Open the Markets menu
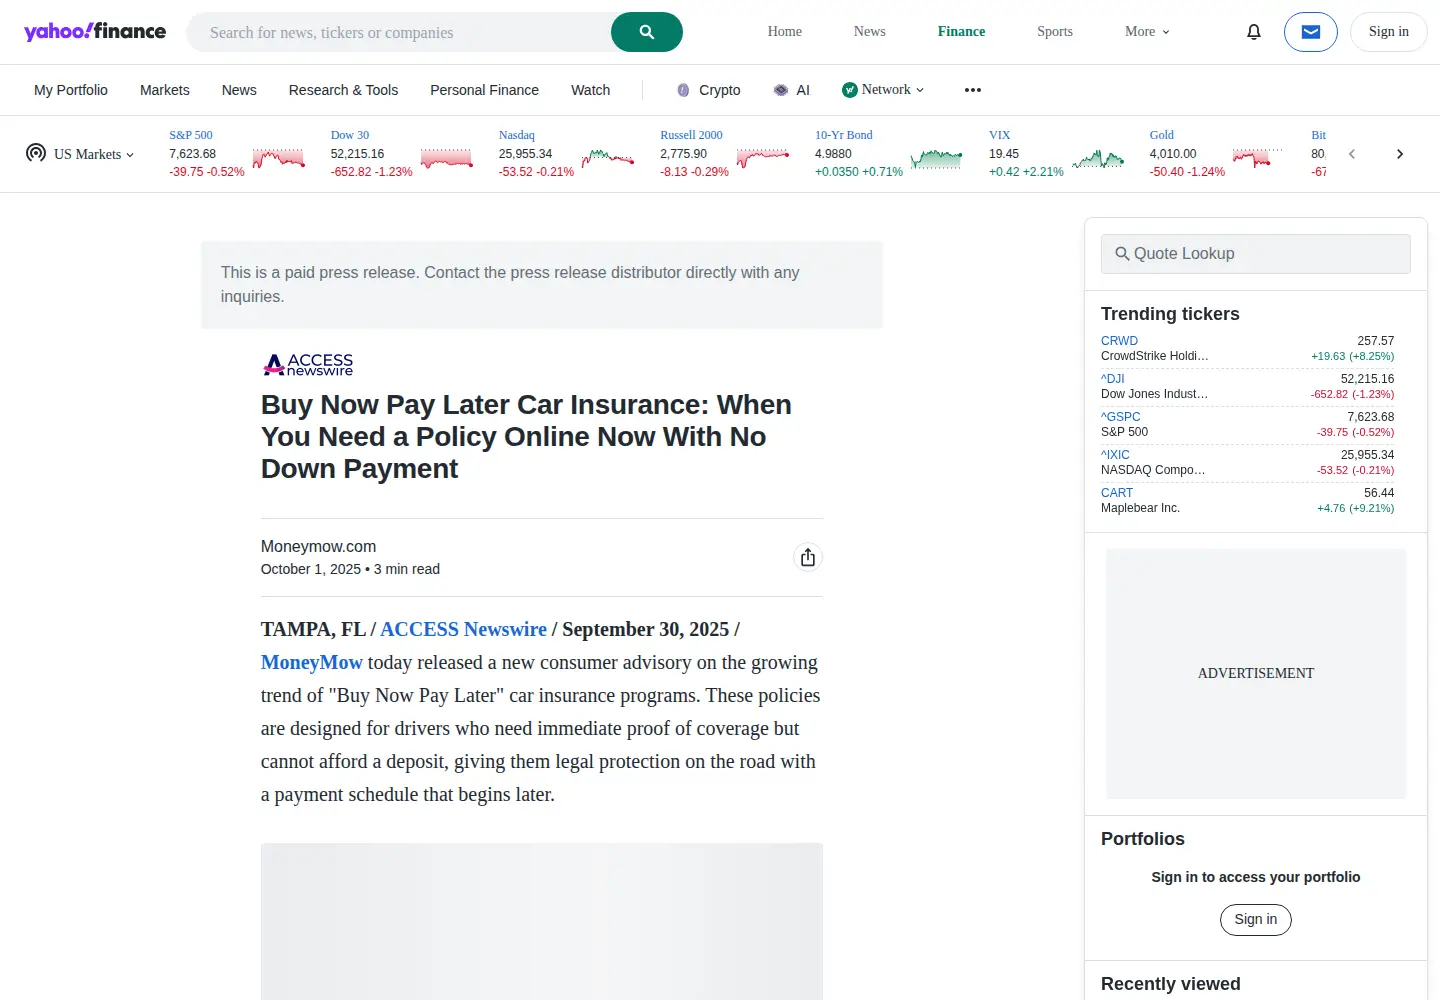This screenshot has width=1440, height=1000. click(165, 90)
